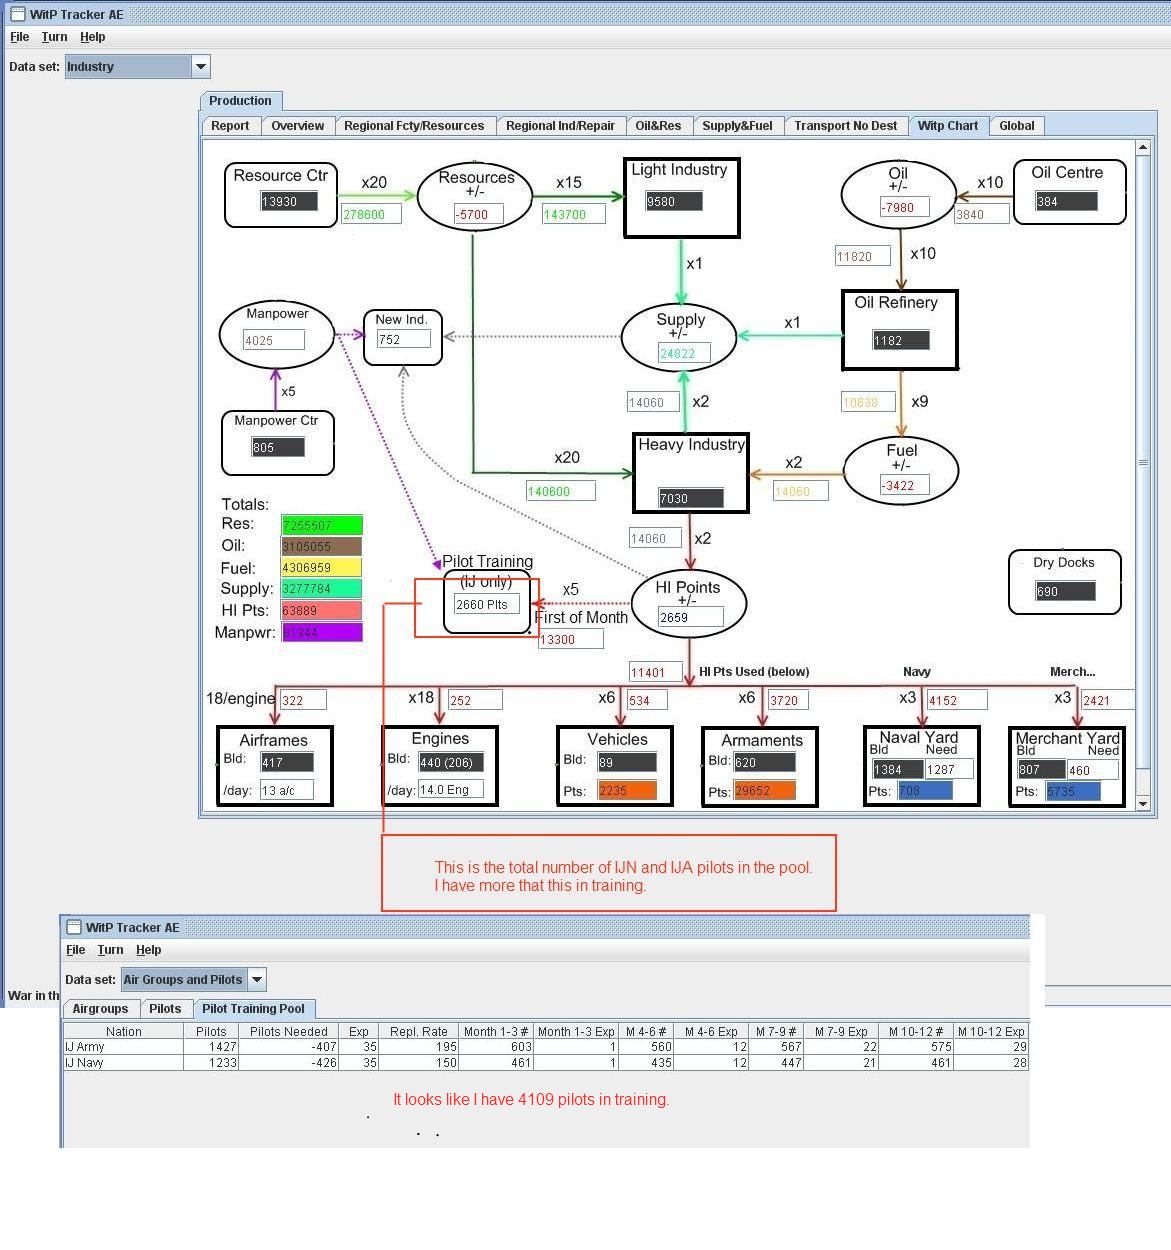Open the Regional Fcty/Resources tab
This screenshot has width=1171, height=1250.
(414, 126)
